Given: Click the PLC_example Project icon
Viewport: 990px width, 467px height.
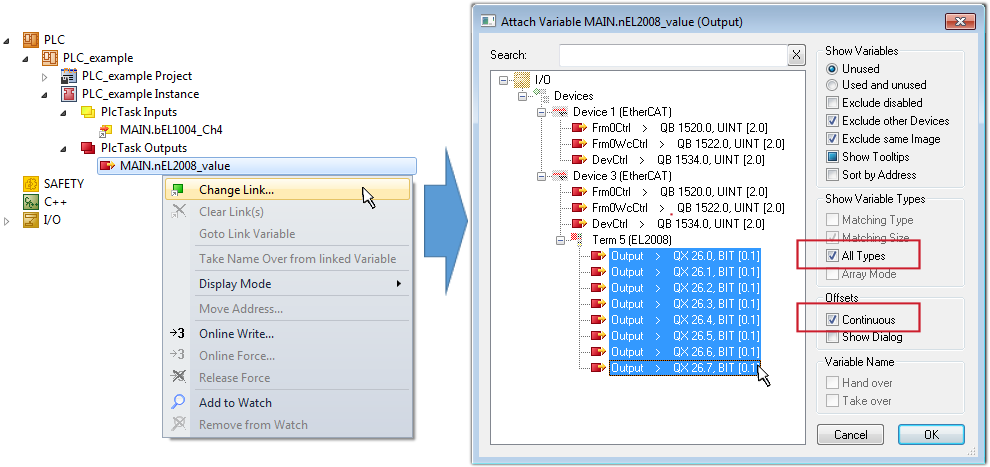Looking at the screenshot, I should pos(69,76).
